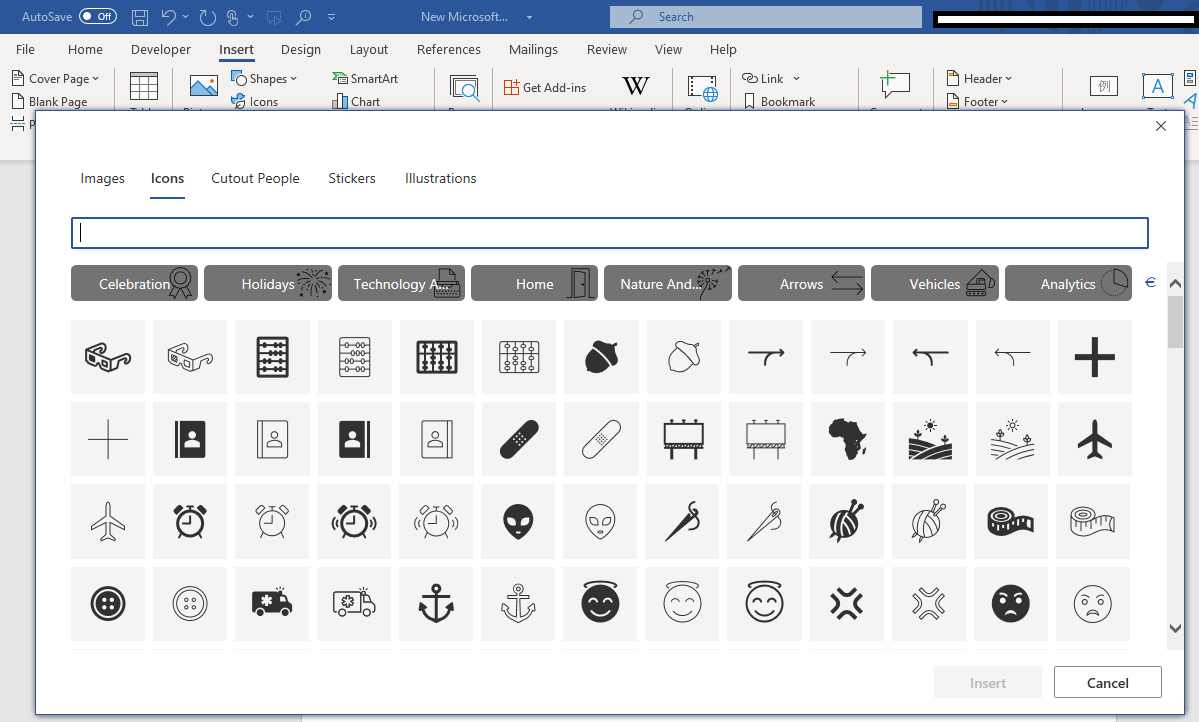Toggle the AutoSave switch
Screen dimensions: 1199x722
pos(98,16)
